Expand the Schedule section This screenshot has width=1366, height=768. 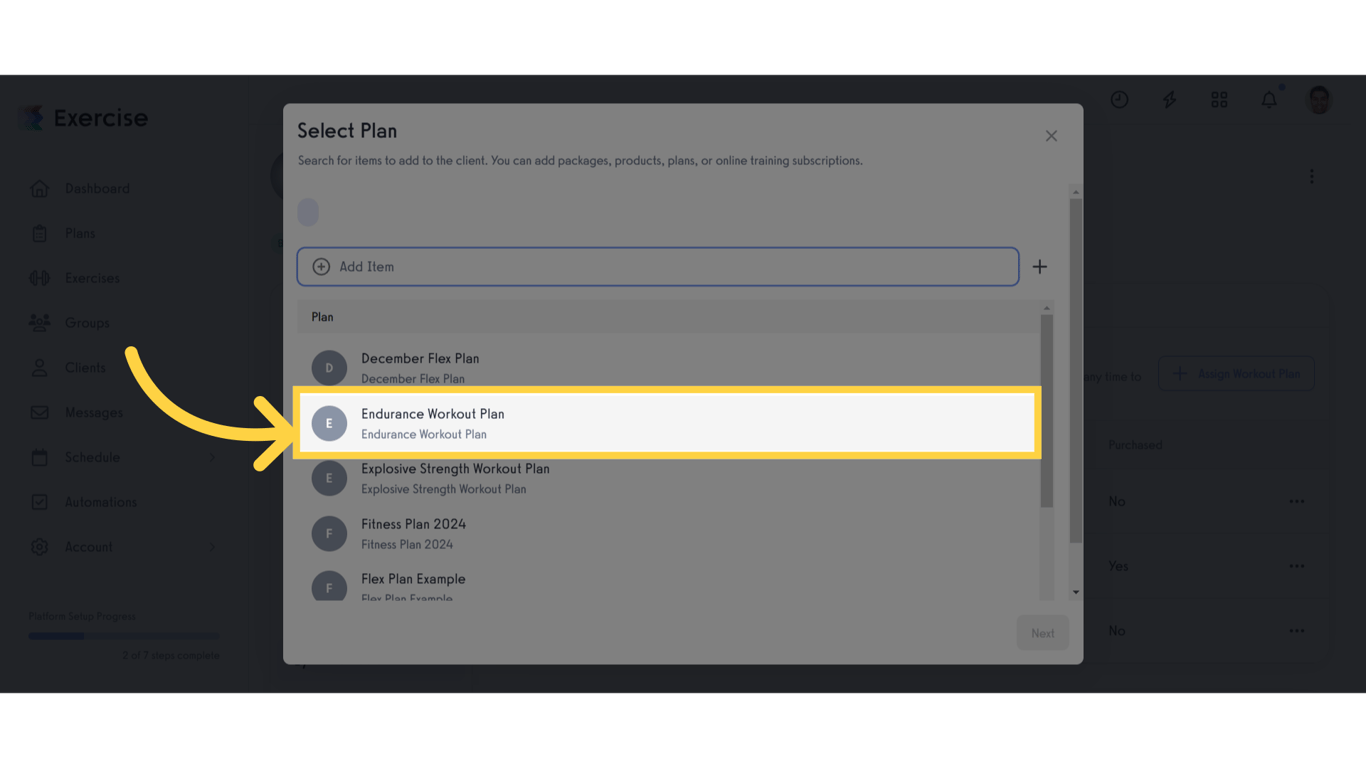pyautogui.click(x=211, y=457)
